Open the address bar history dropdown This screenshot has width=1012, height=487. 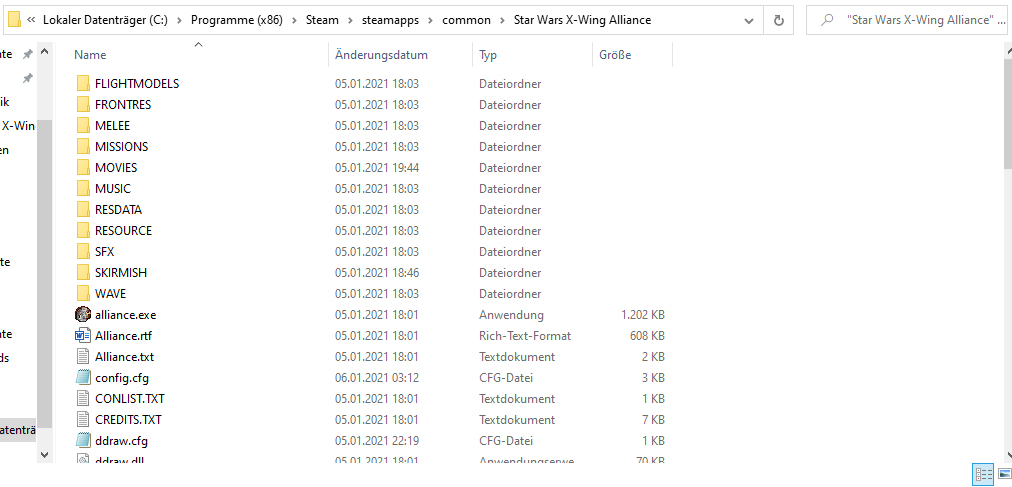tap(749, 20)
